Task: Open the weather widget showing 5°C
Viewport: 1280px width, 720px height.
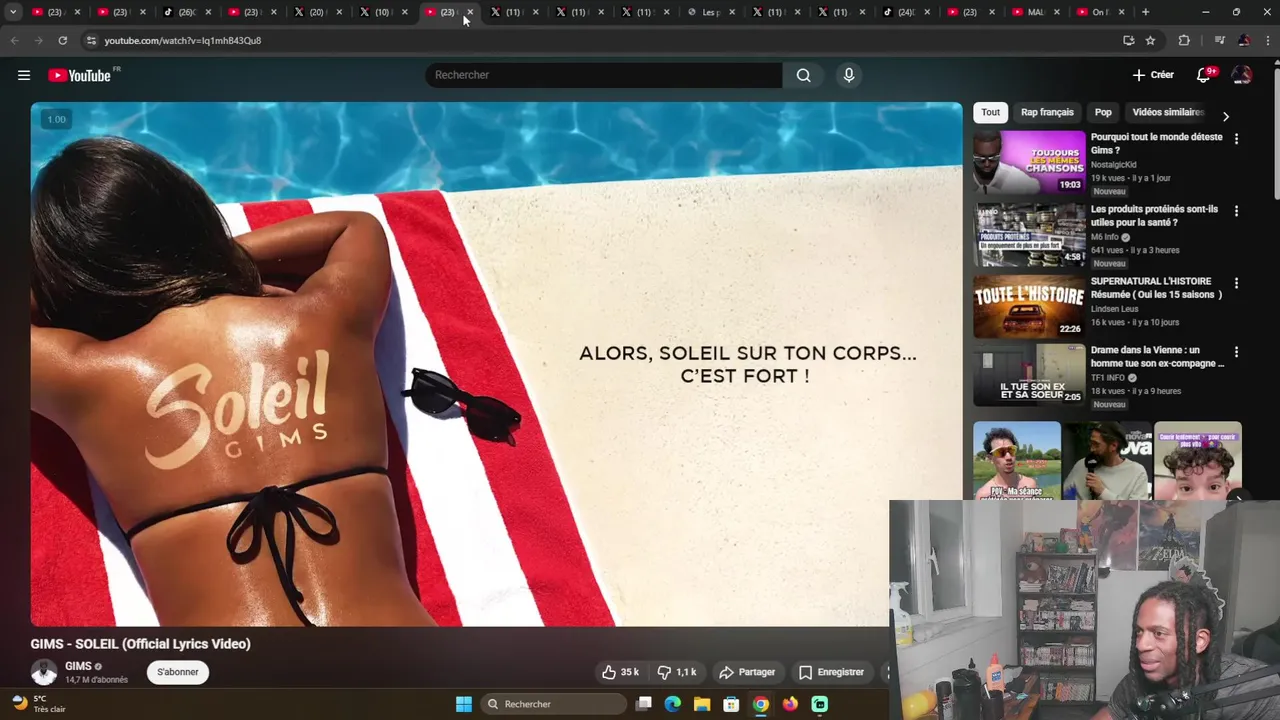Action: point(38,704)
